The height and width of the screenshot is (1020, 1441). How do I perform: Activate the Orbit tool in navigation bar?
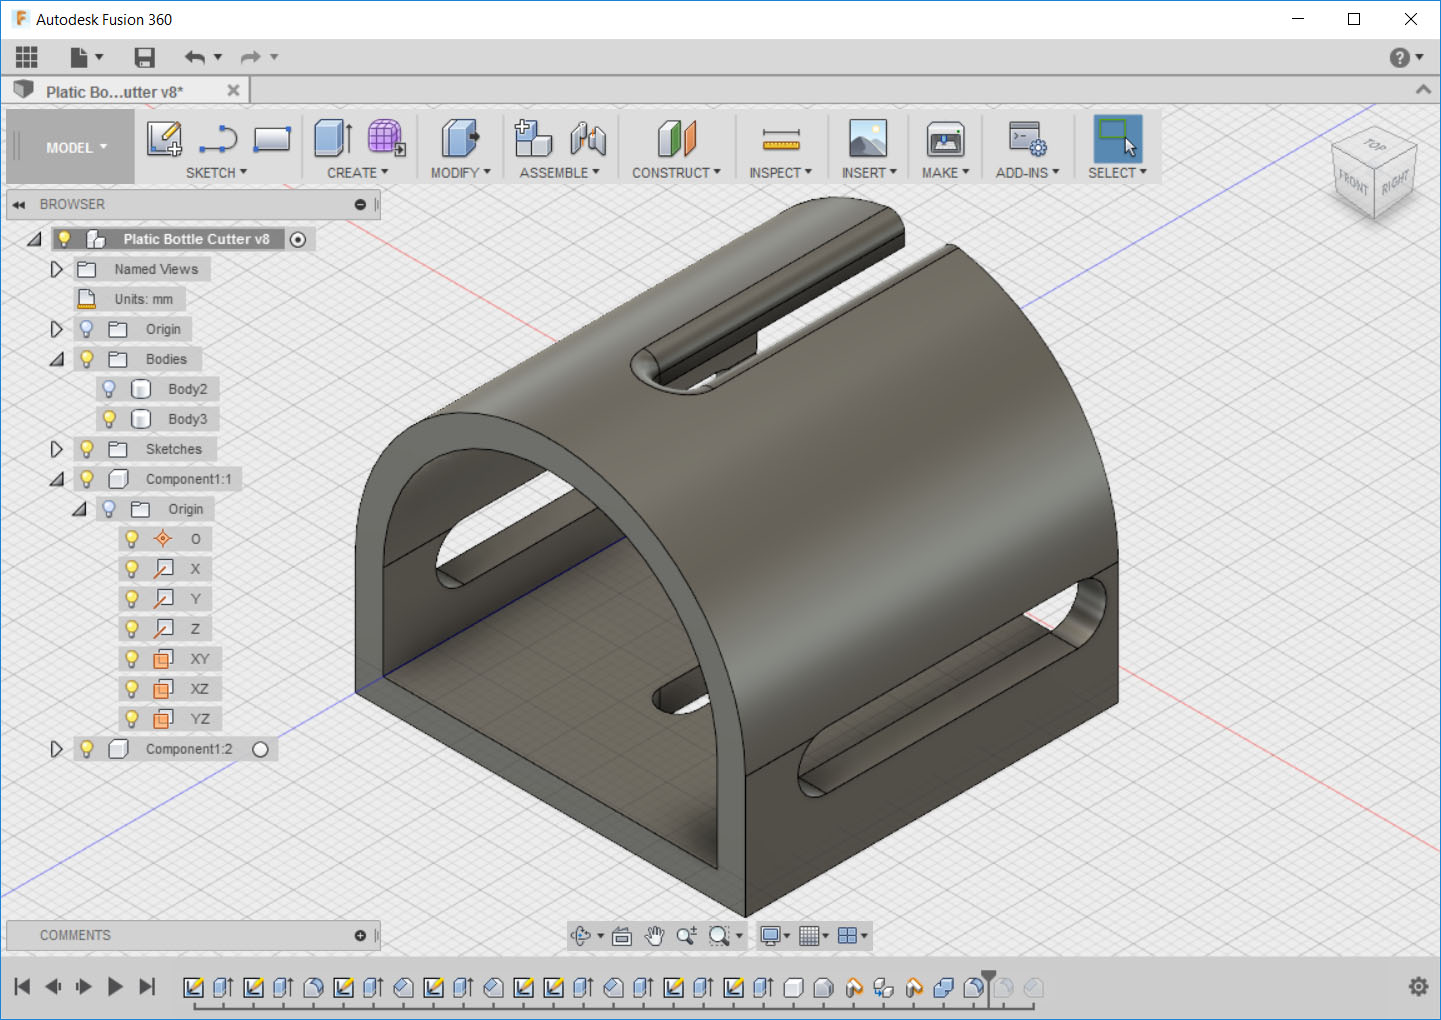pyautogui.click(x=583, y=935)
